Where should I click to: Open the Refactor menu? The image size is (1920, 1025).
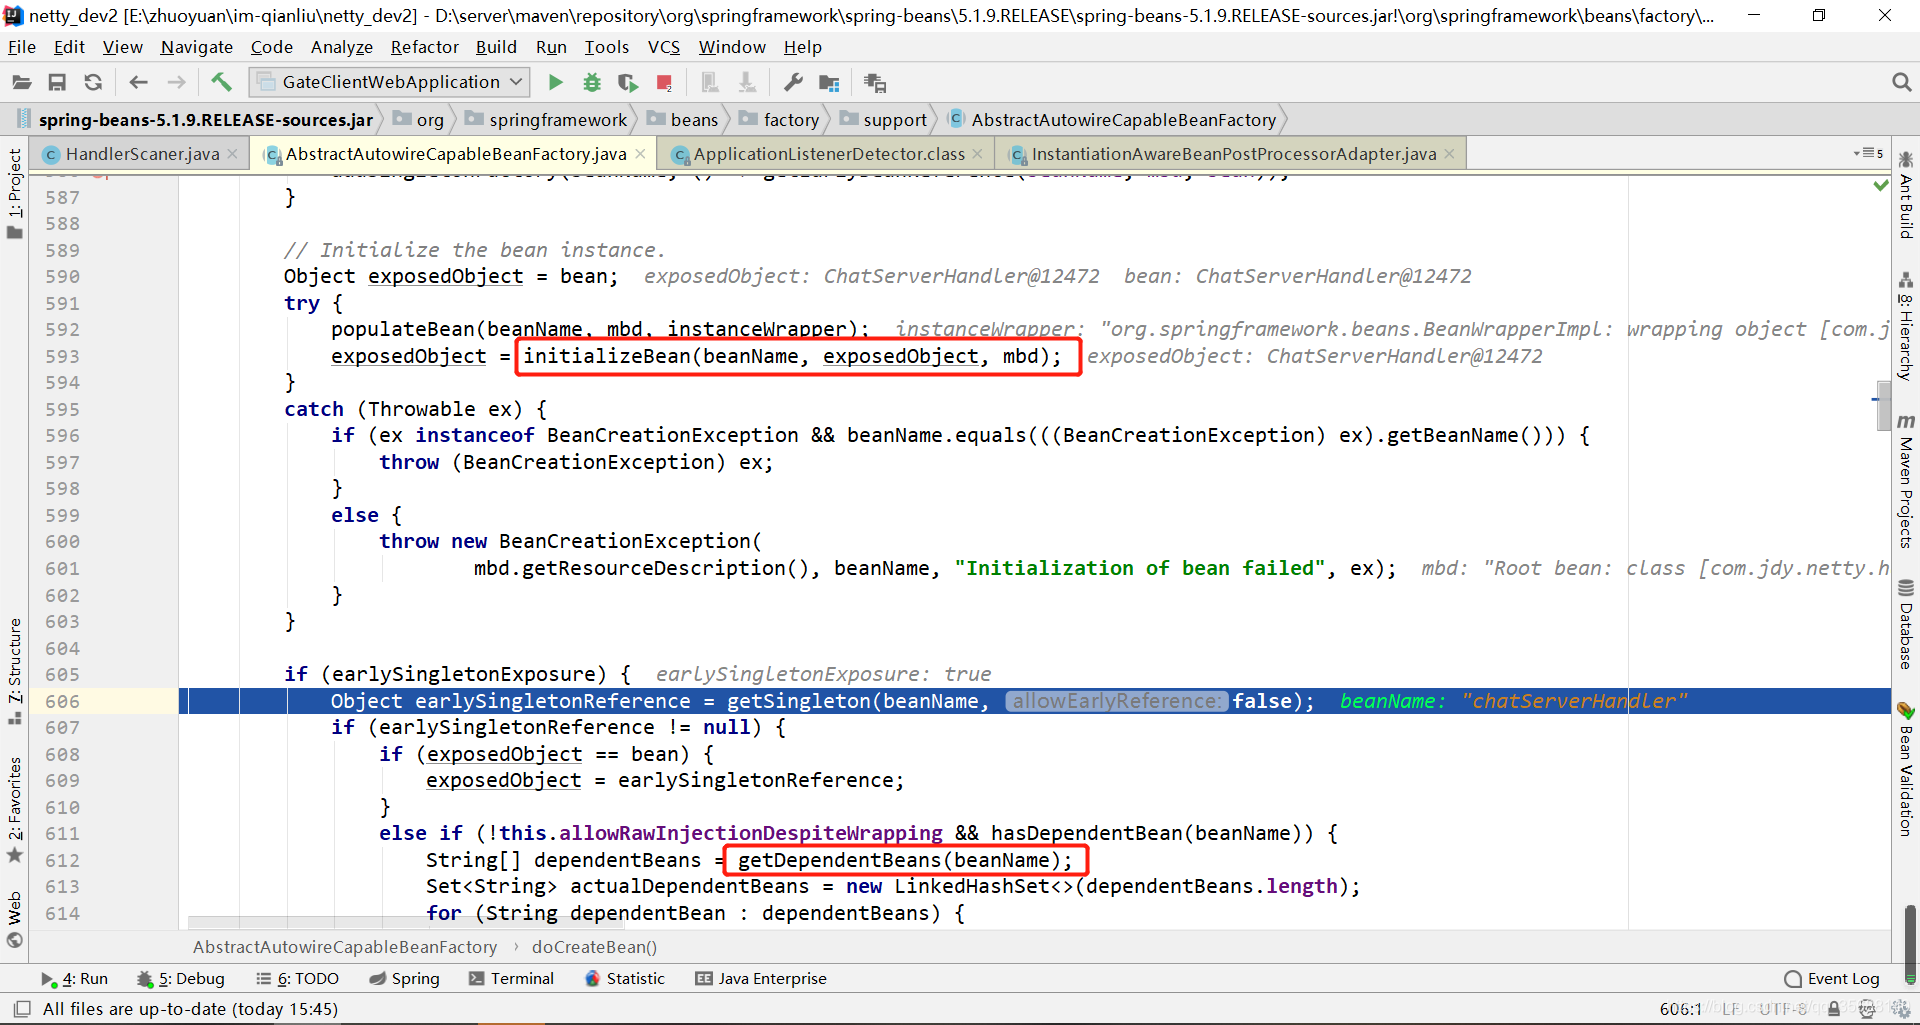point(425,47)
